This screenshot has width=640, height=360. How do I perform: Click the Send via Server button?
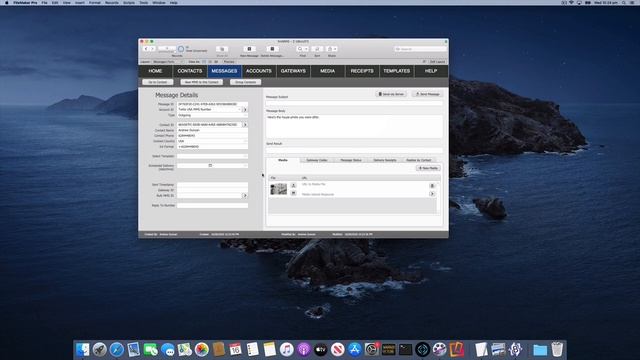pos(391,94)
